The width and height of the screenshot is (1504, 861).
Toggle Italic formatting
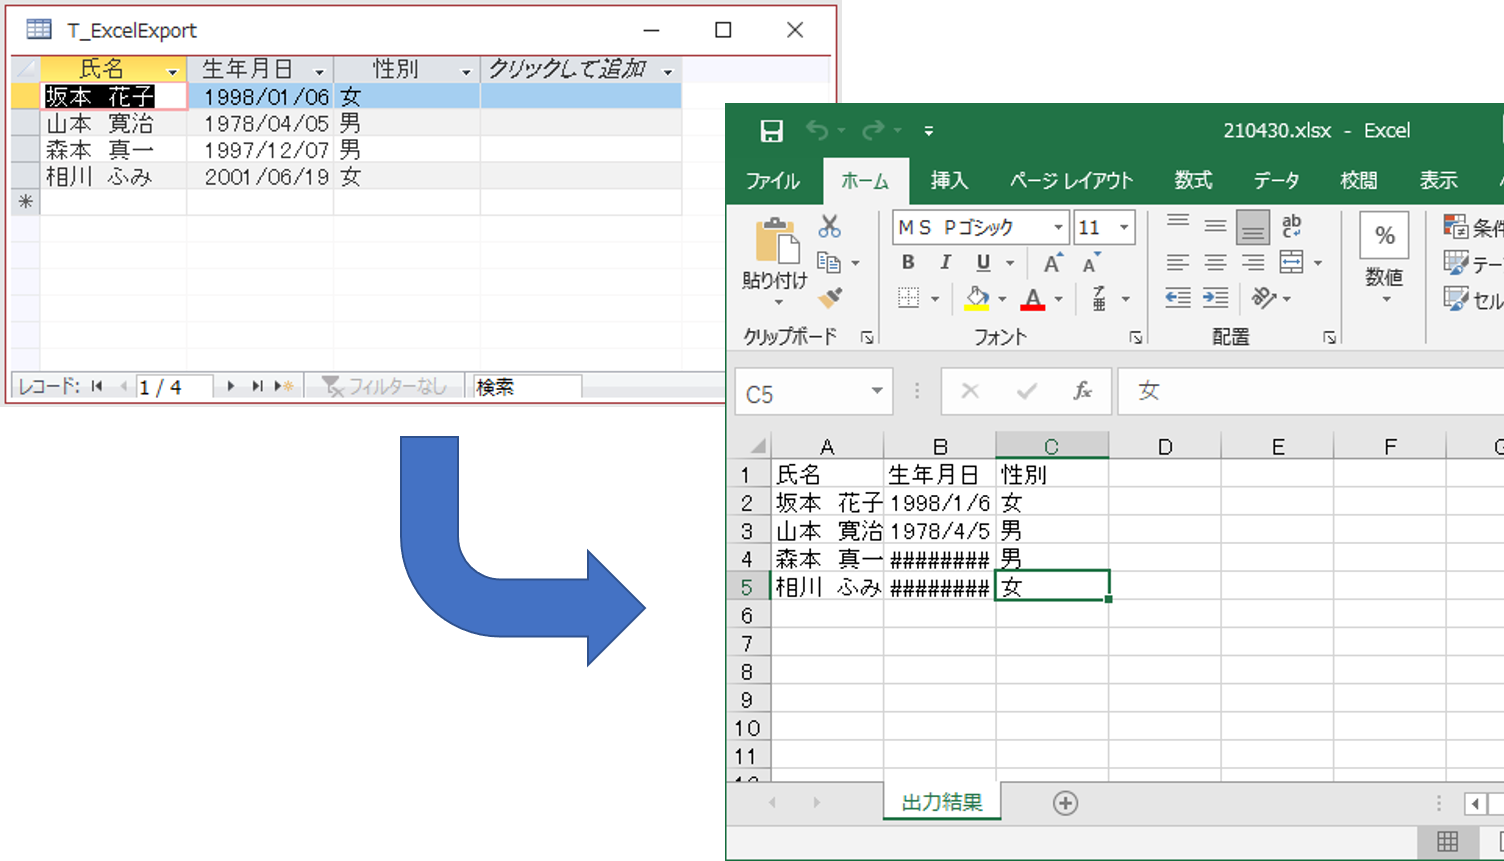pyautogui.click(x=945, y=263)
